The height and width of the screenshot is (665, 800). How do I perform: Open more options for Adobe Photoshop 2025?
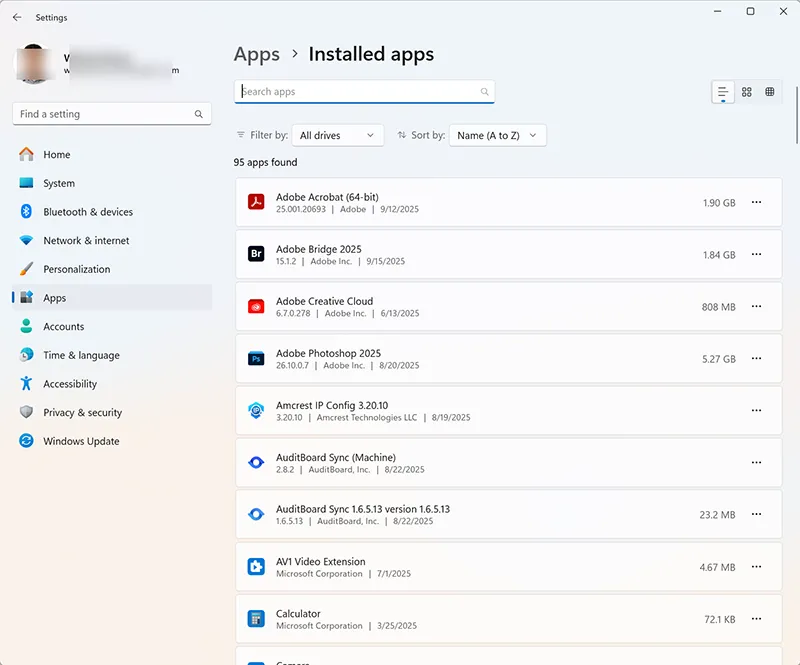[x=757, y=358]
